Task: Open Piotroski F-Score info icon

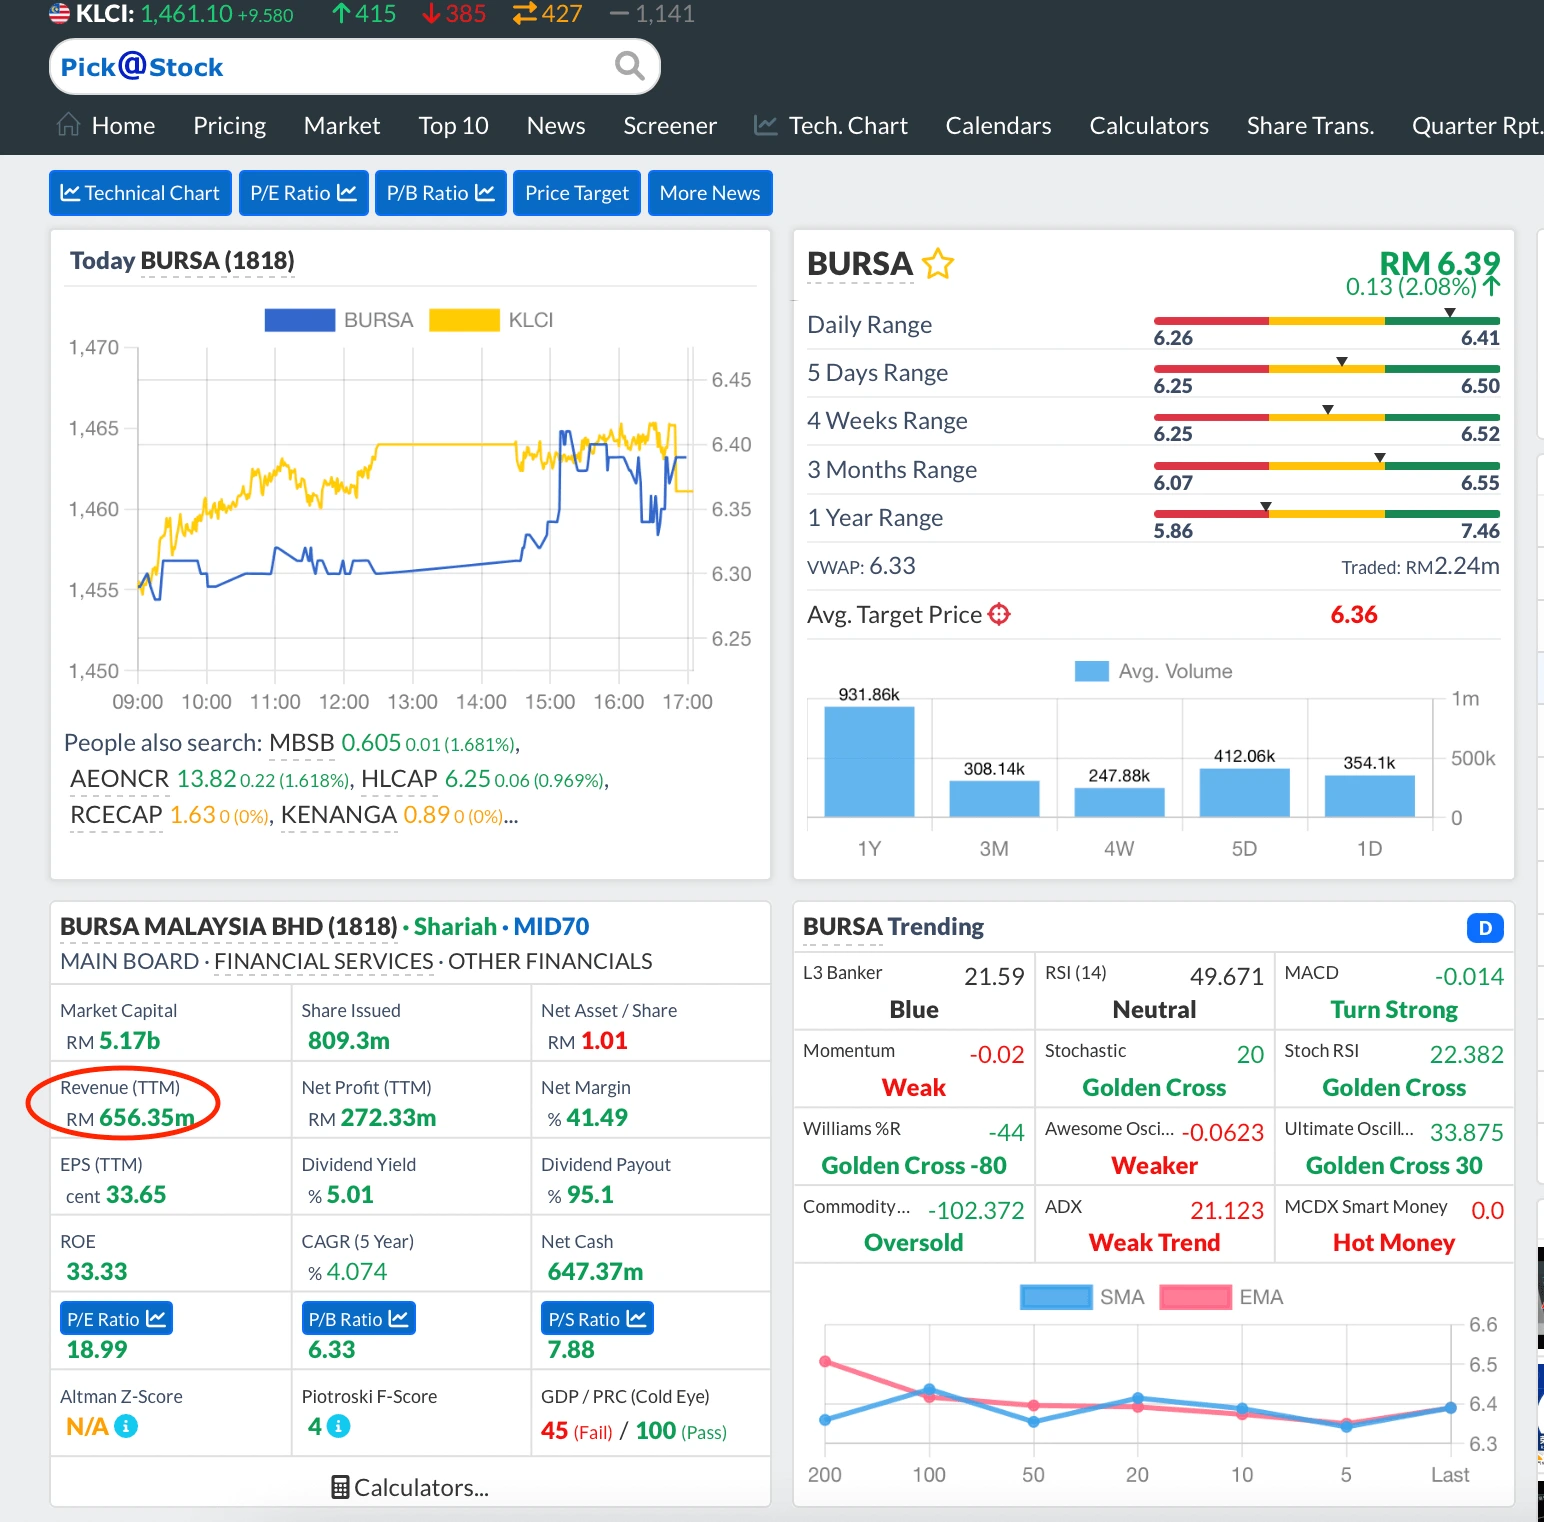Action: (x=339, y=1426)
